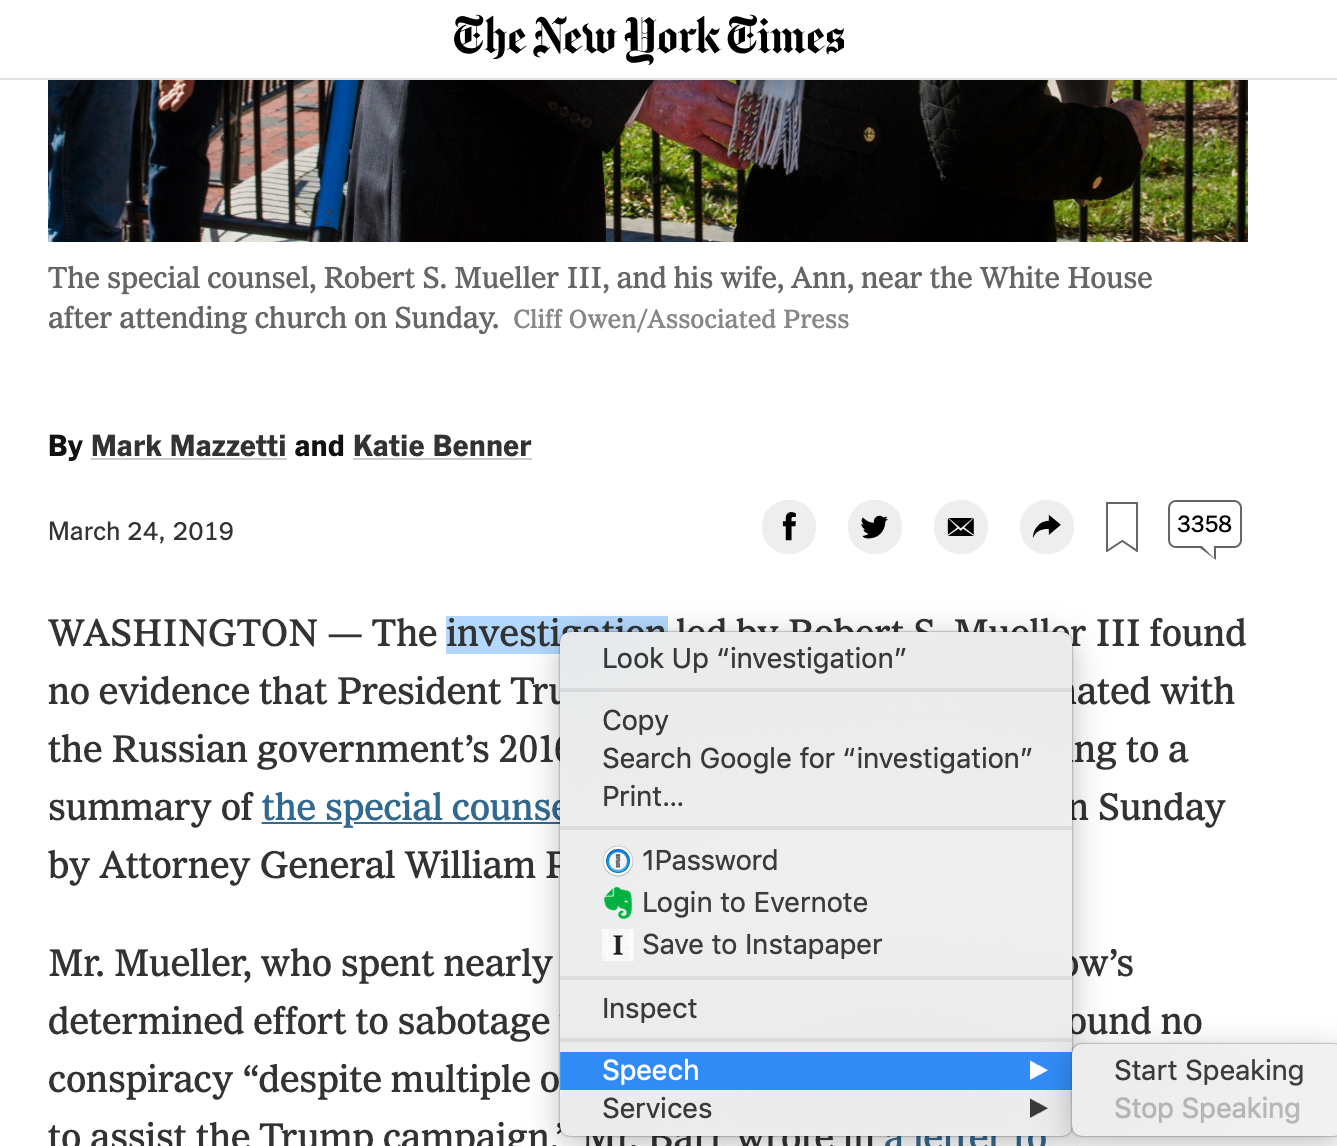The height and width of the screenshot is (1146, 1337).
Task: Share article via email envelope icon
Action: 961,527
